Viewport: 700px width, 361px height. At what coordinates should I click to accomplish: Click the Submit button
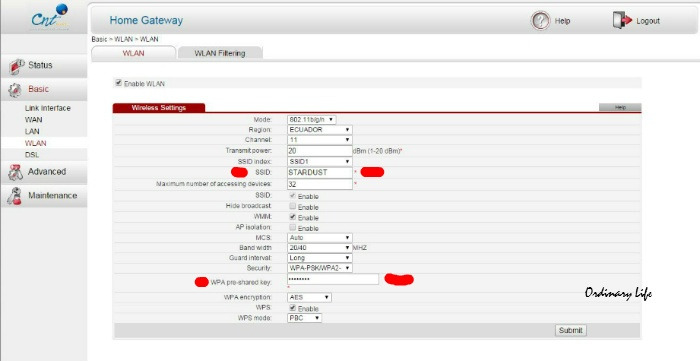click(571, 331)
